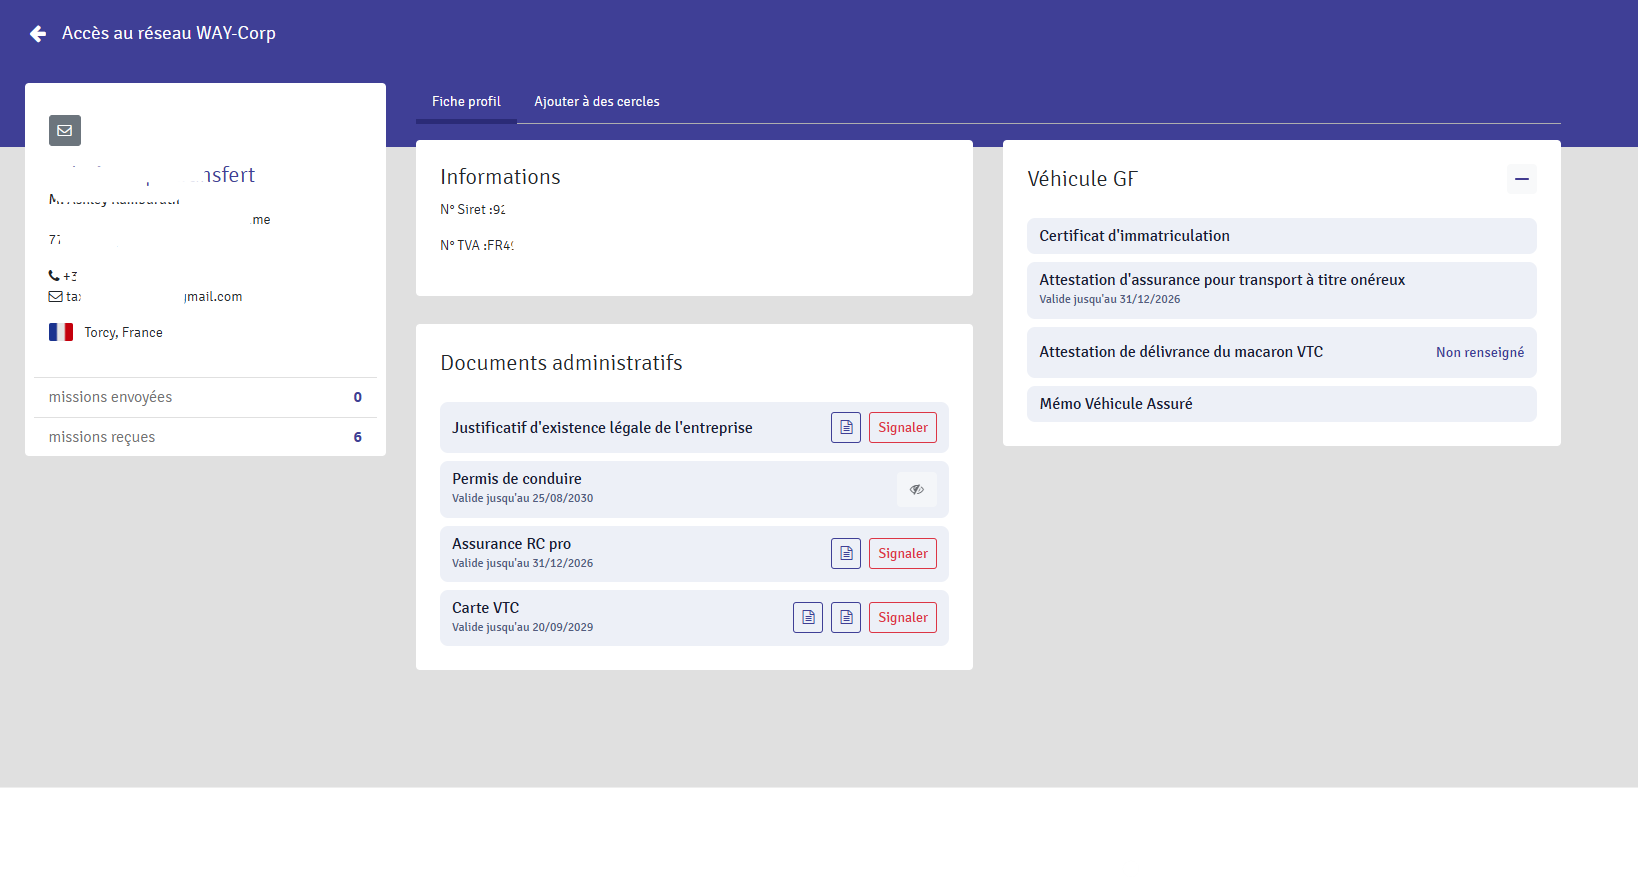Click the envelope message icon on profile card
1638x878 pixels.
click(x=65, y=130)
